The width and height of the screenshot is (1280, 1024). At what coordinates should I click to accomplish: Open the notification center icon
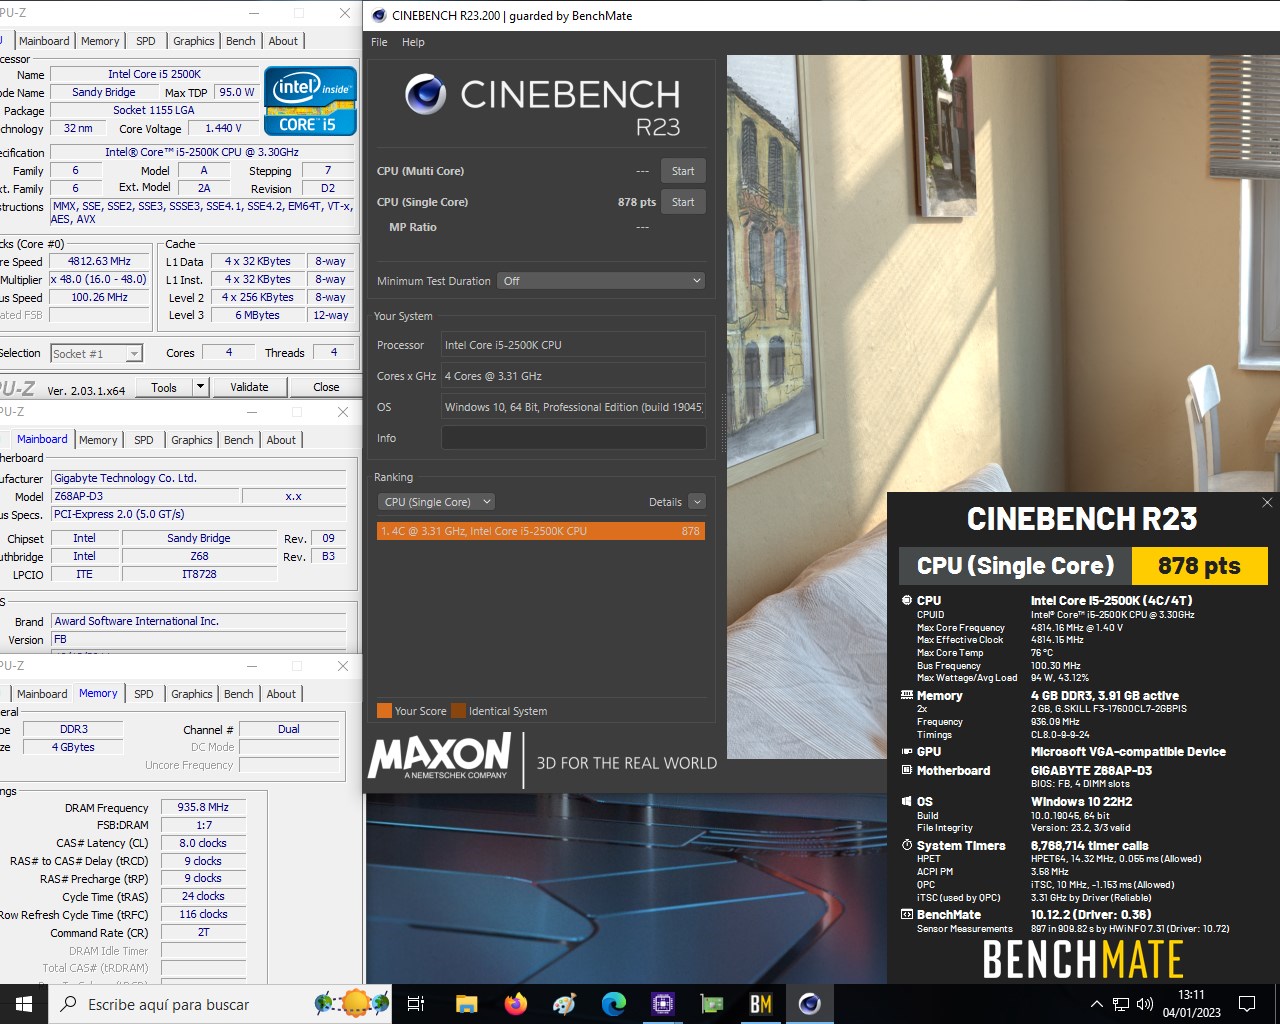[x=1247, y=1004]
